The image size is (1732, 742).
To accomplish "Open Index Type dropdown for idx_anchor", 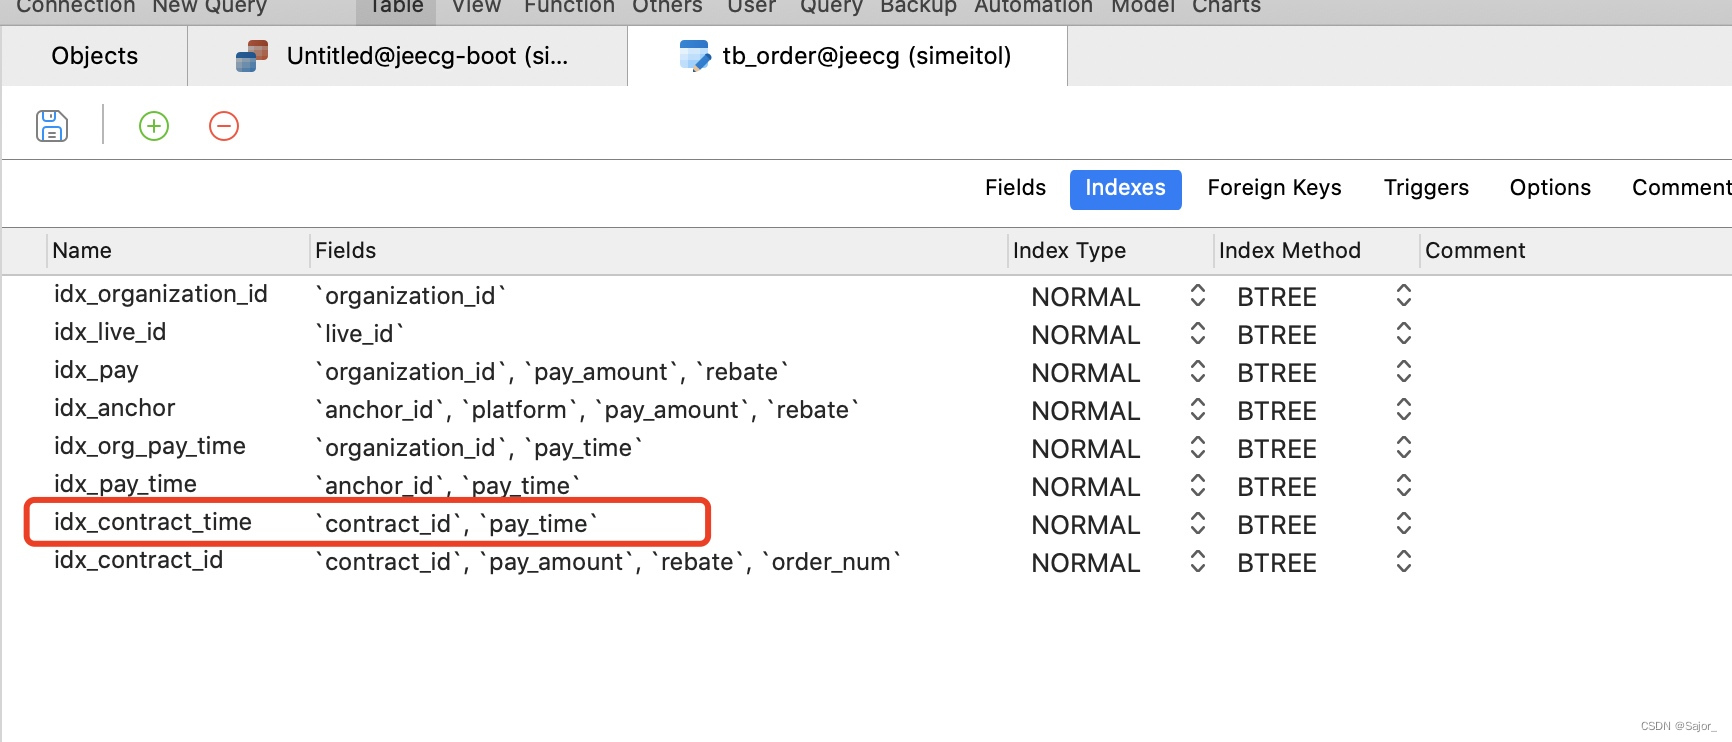I will pos(1198,410).
